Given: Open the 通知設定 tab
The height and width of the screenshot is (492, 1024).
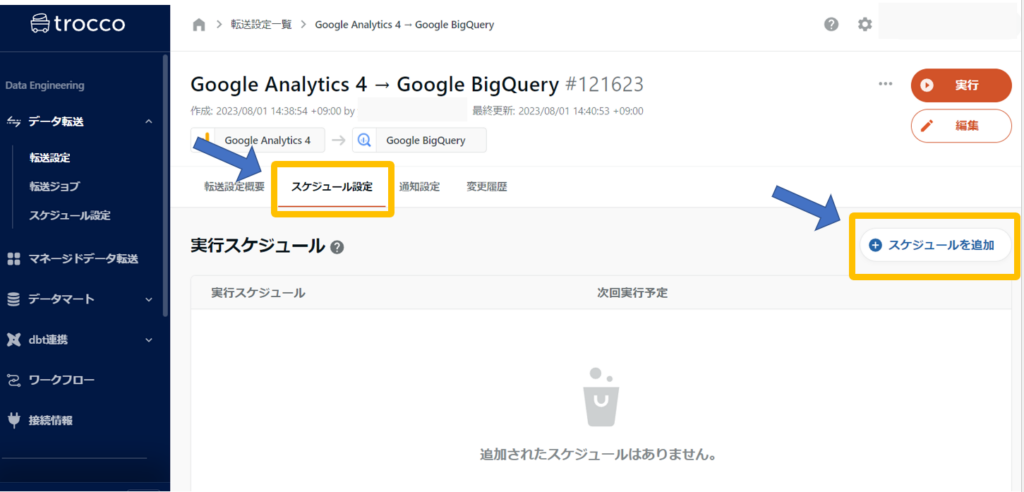Looking at the screenshot, I should (419, 187).
